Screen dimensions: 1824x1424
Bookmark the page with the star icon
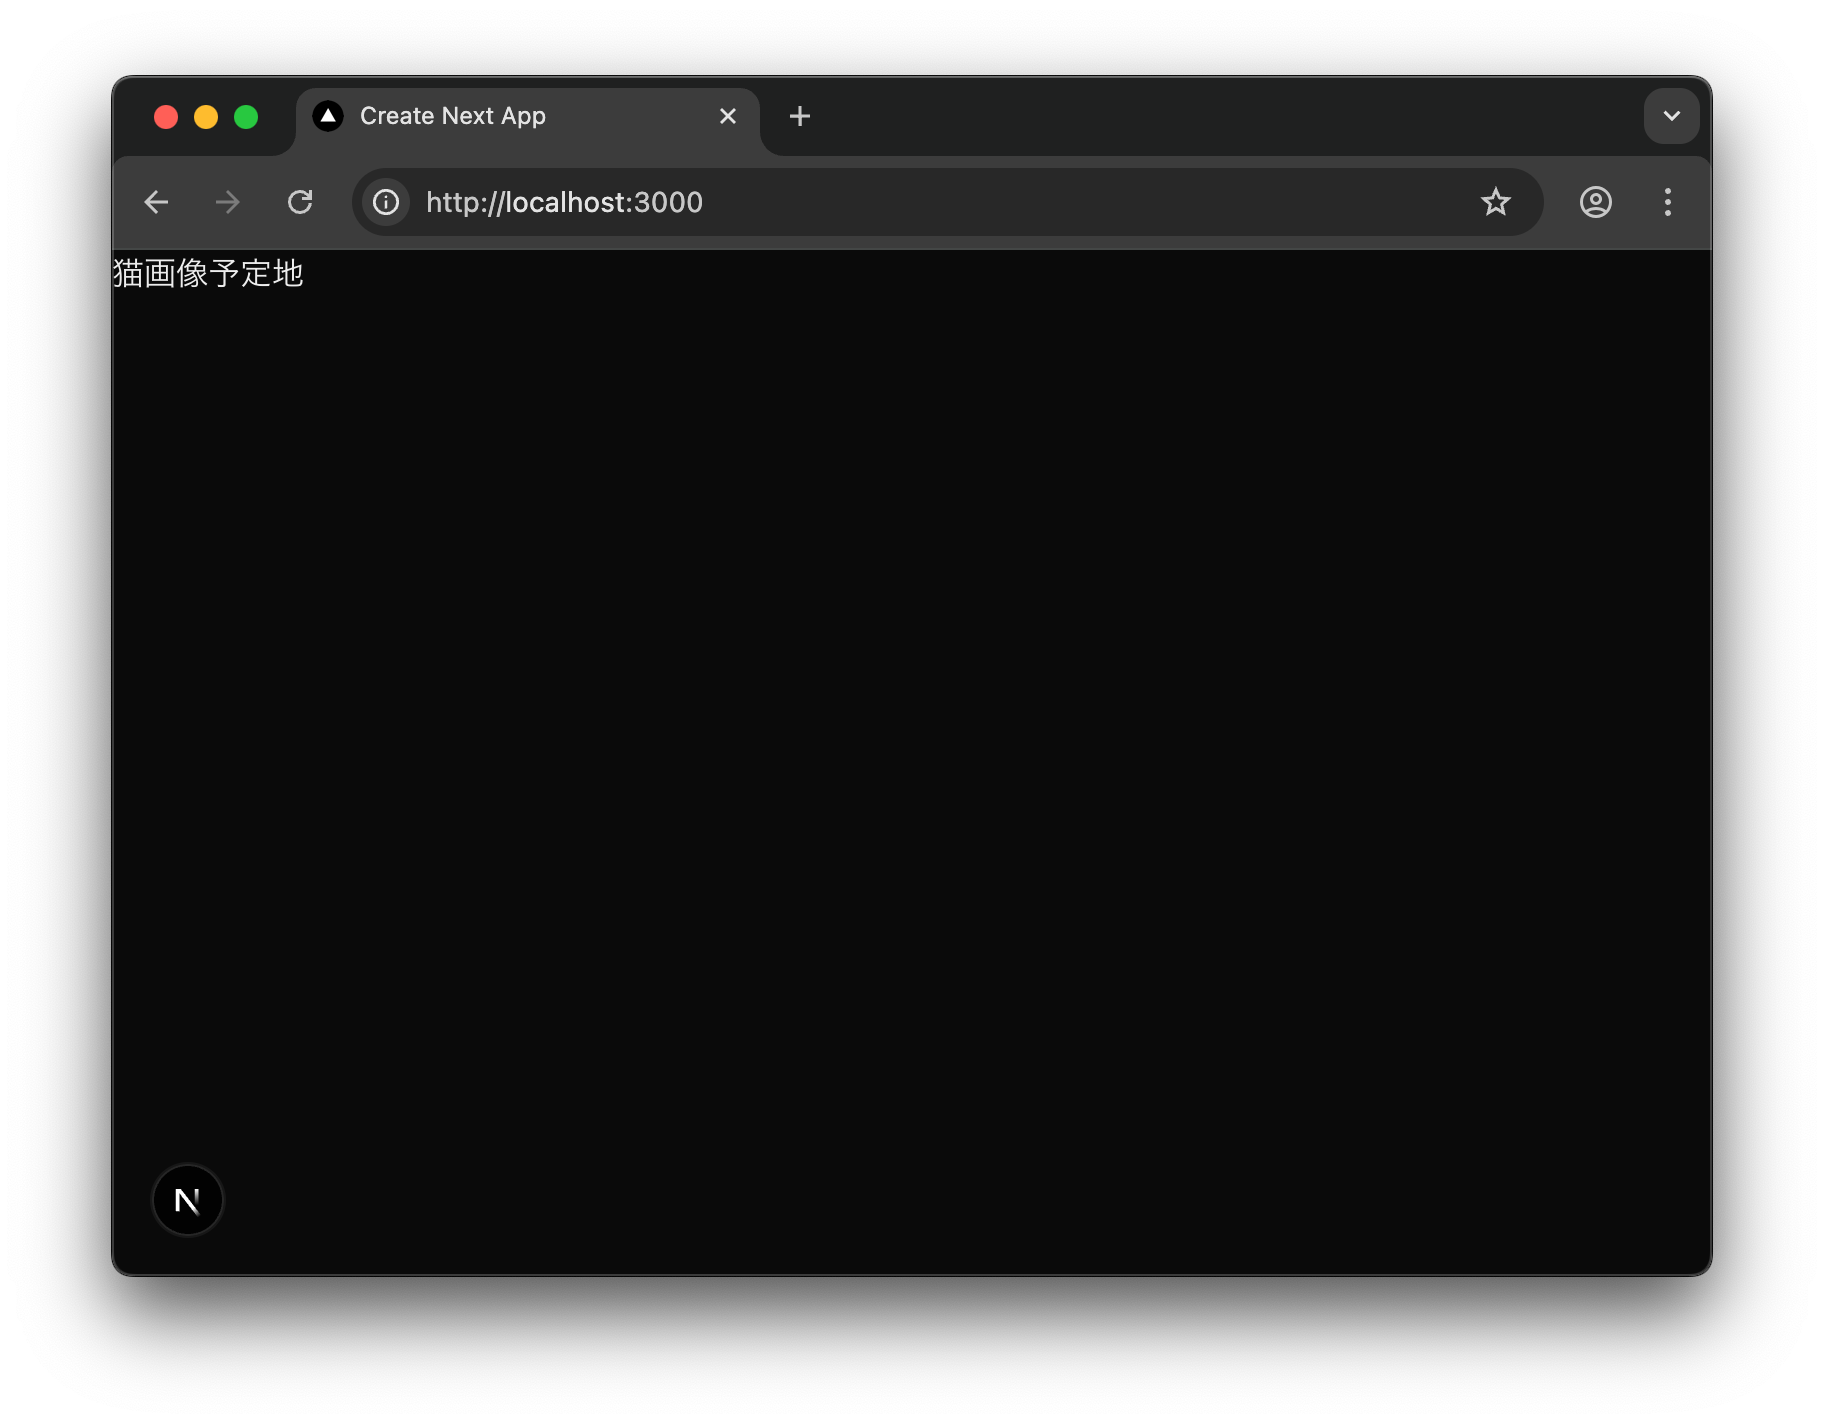[1495, 202]
